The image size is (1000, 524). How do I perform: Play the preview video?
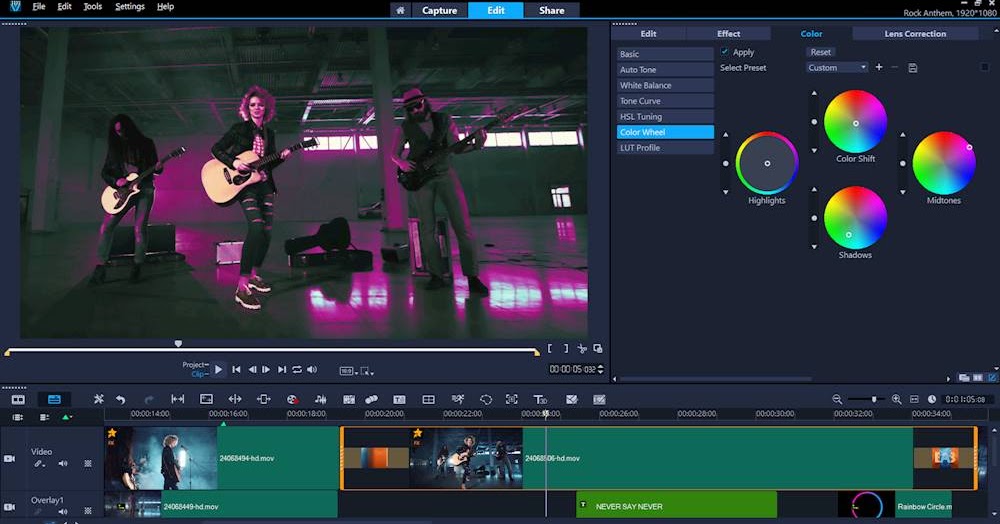pos(218,370)
